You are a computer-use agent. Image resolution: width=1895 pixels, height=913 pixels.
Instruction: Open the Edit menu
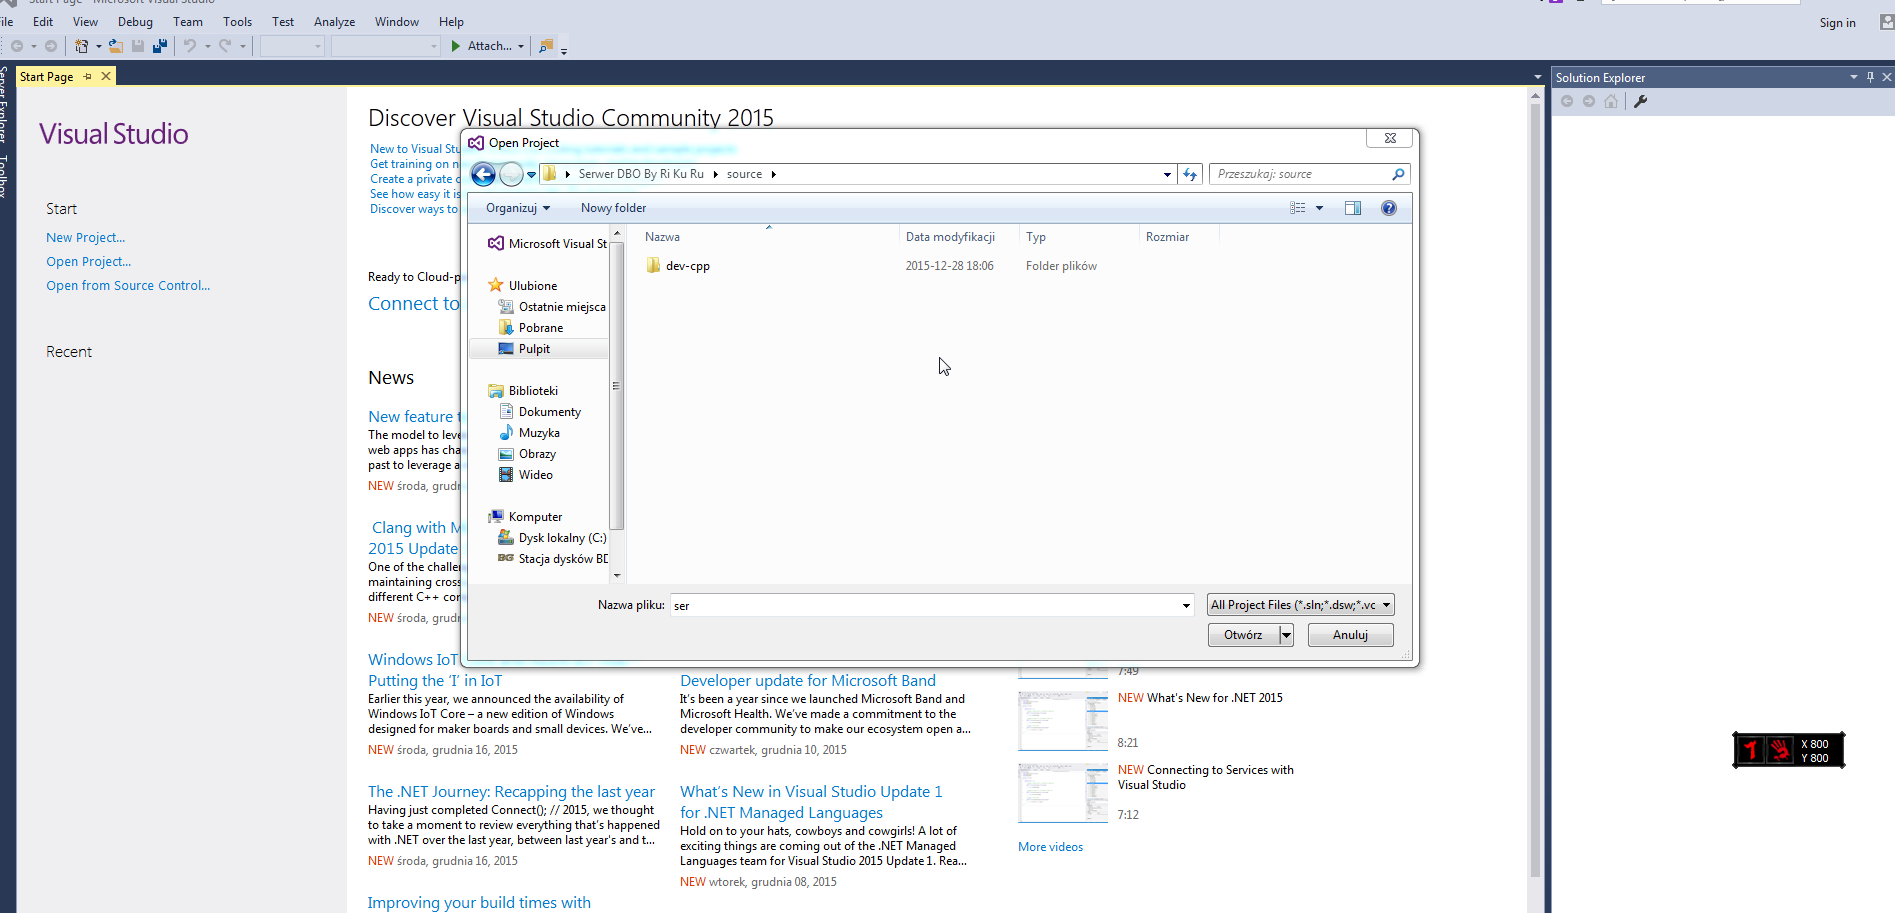(43, 22)
